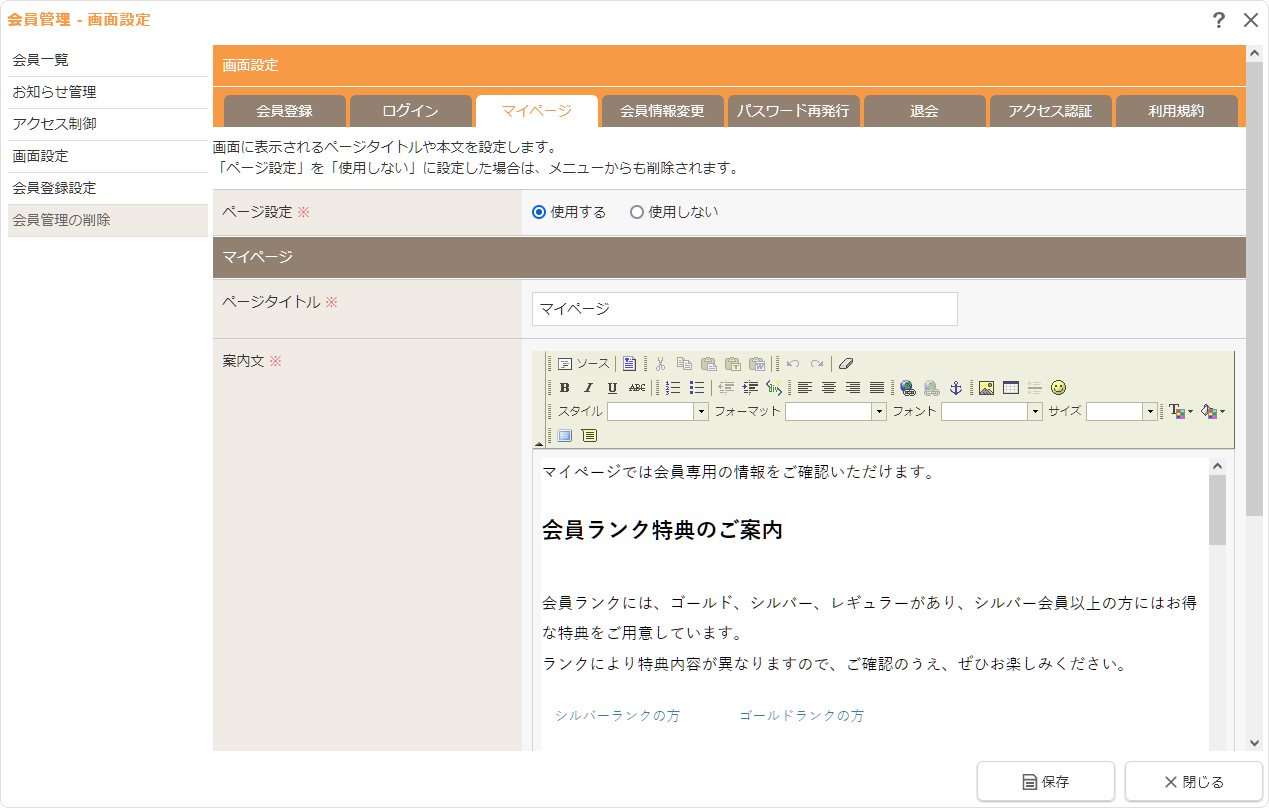The height and width of the screenshot is (808, 1269).
Task: Center-align the text
Action: coord(829,388)
